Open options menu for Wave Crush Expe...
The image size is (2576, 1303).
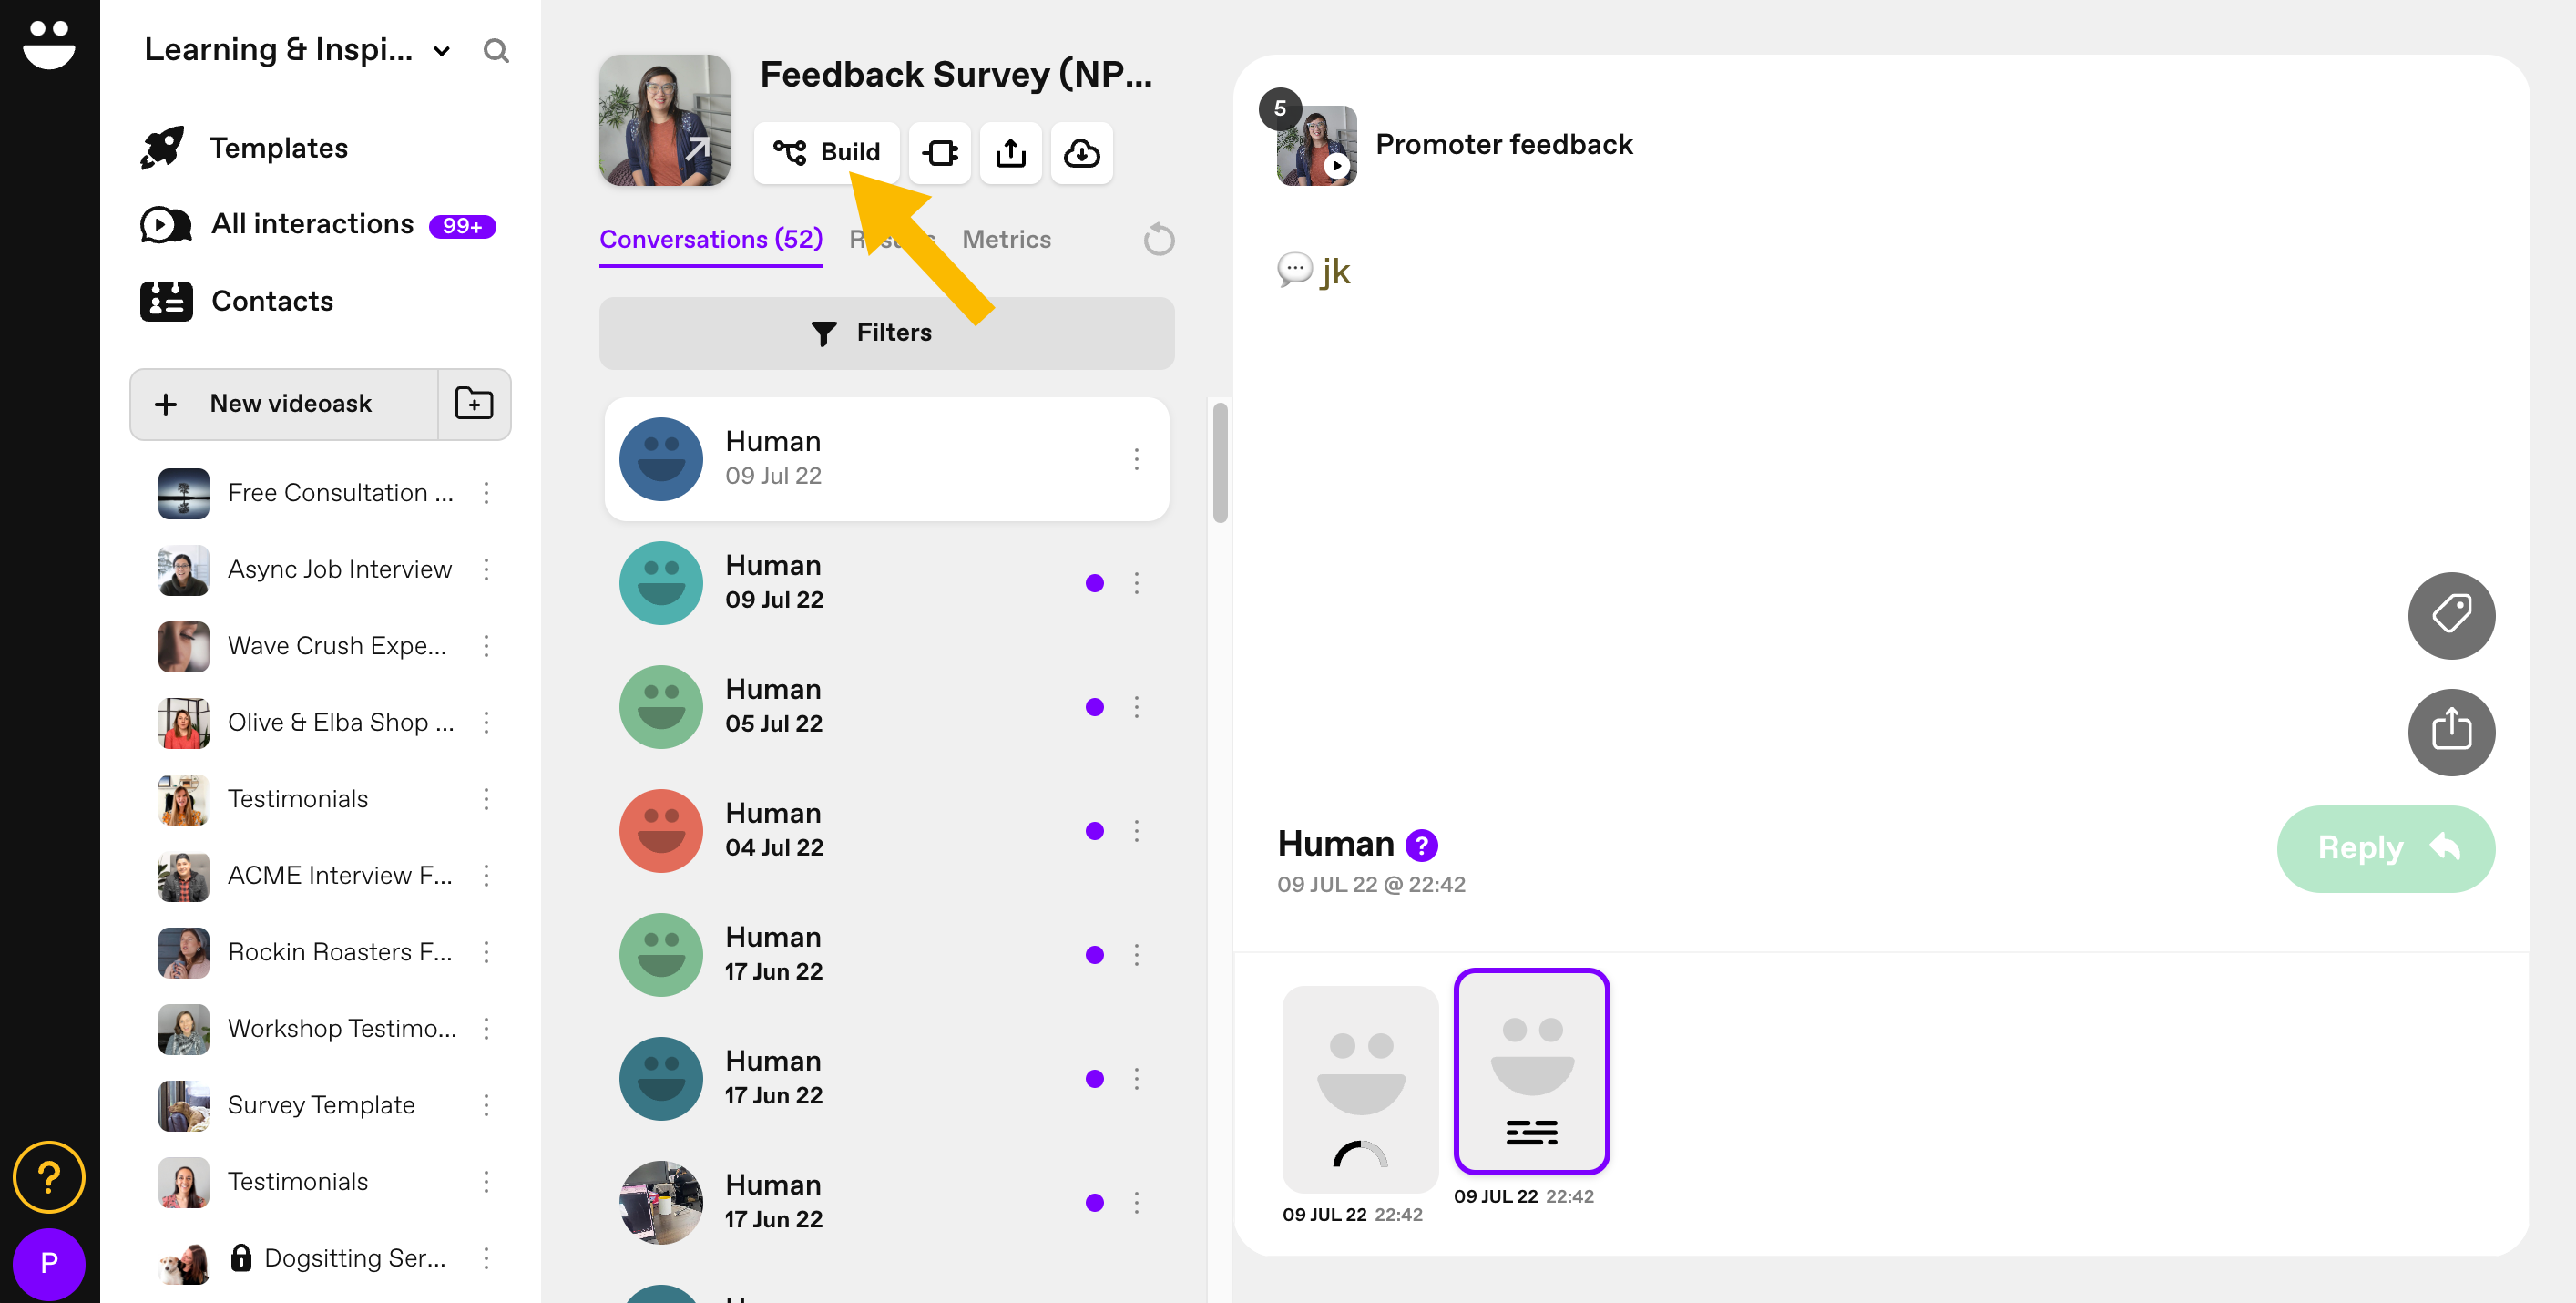point(487,646)
